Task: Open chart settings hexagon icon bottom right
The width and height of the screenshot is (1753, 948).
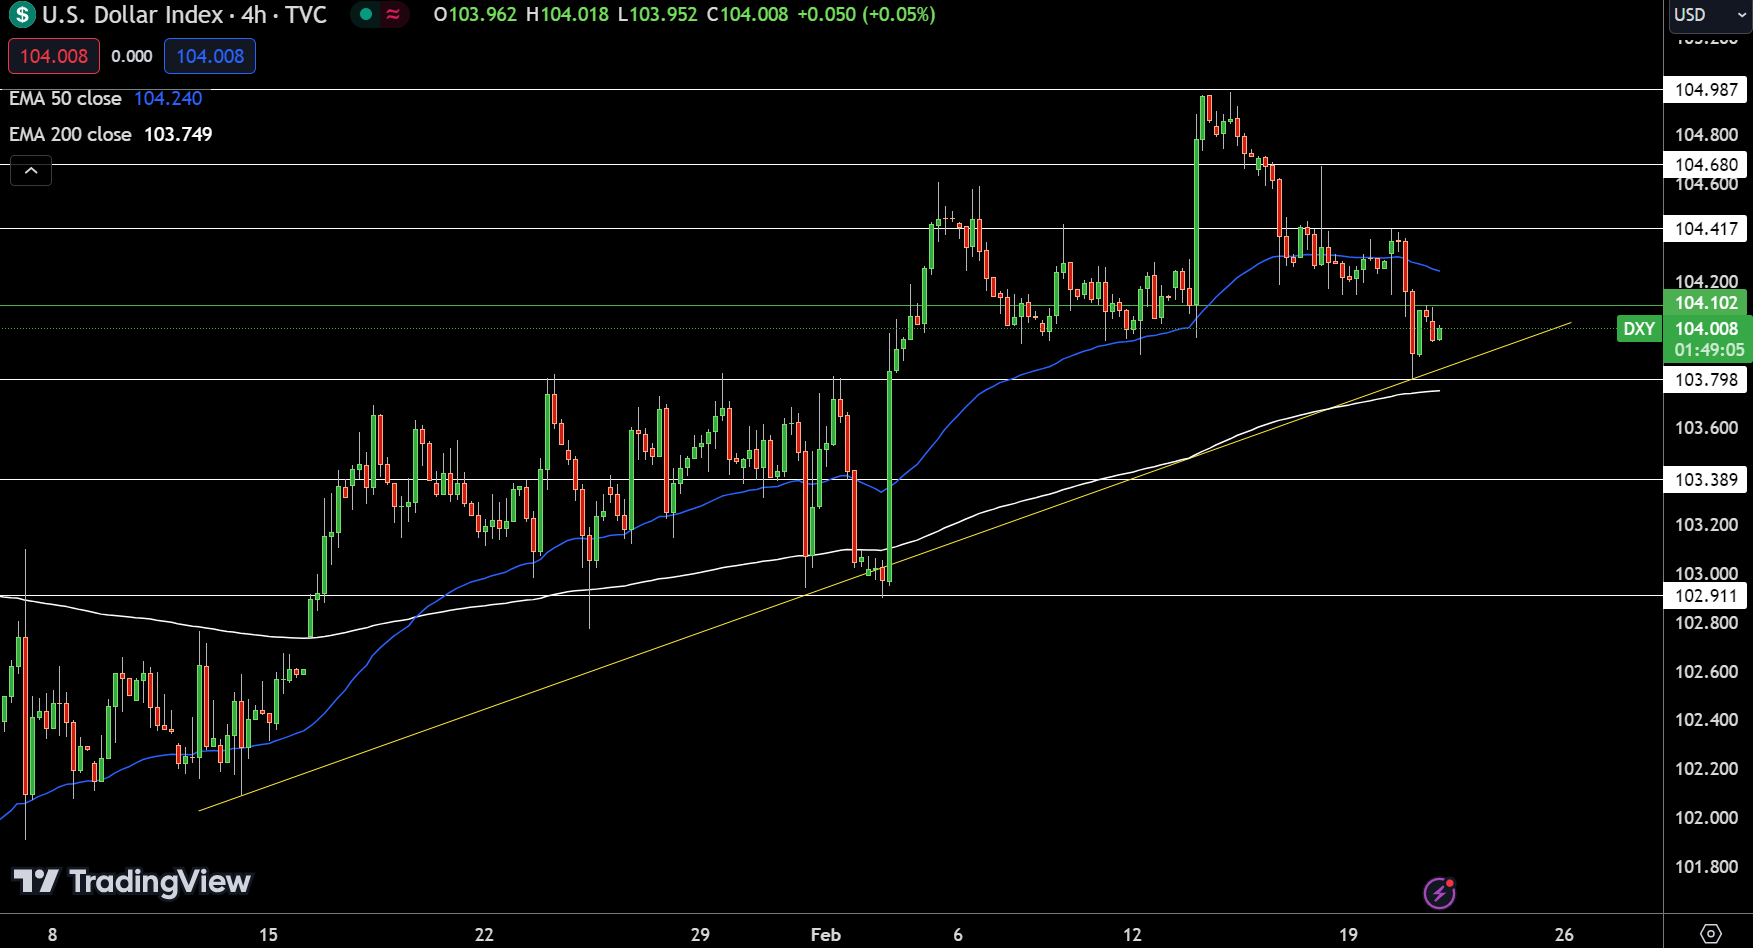Action: [1711, 934]
